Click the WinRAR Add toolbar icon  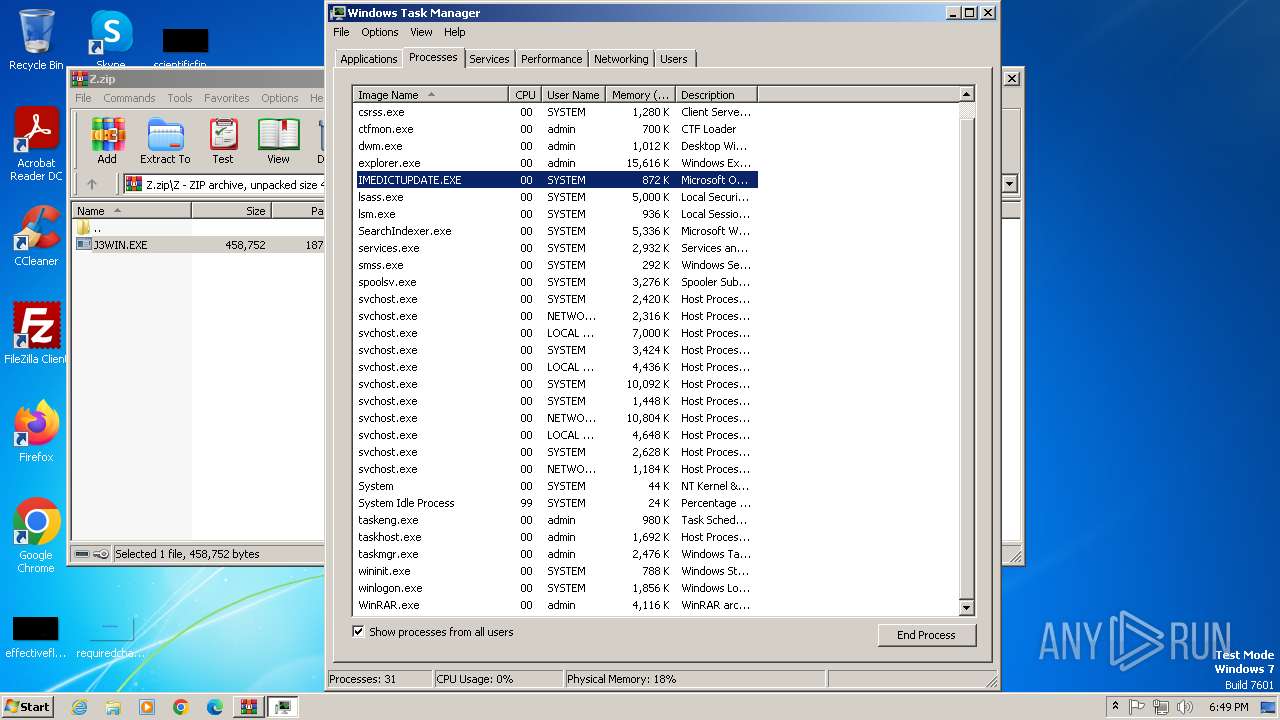pos(107,141)
